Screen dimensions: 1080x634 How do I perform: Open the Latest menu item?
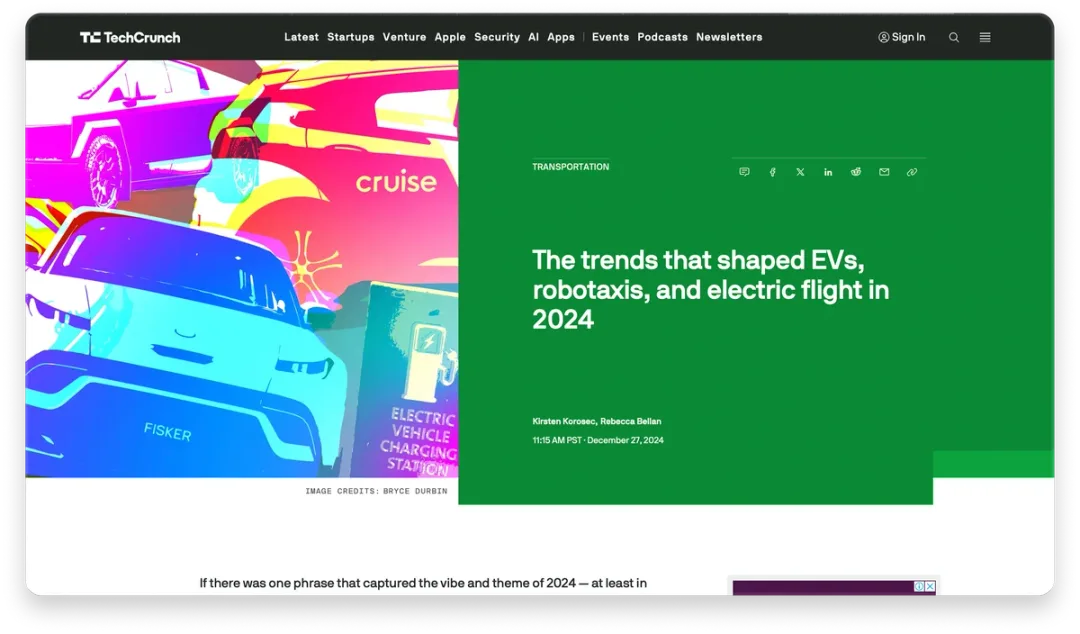click(301, 37)
